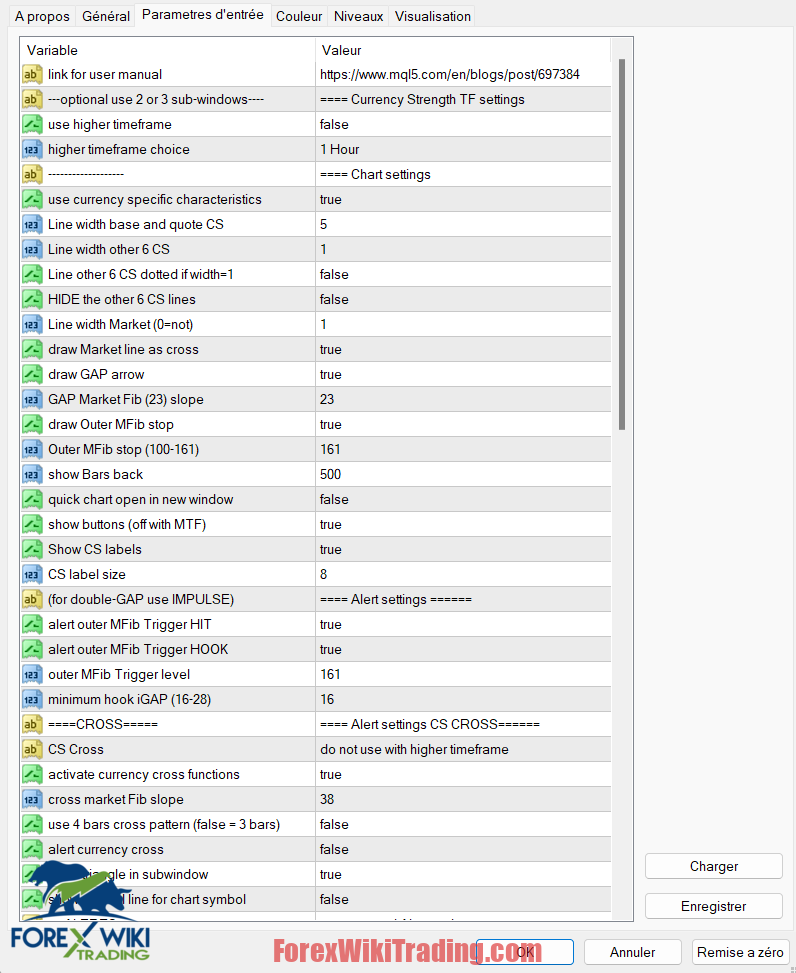This screenshot has height=973, width=796.
Task: Click '==== Alert settings CS CROSS======' value cell
Action: point(463,724)
